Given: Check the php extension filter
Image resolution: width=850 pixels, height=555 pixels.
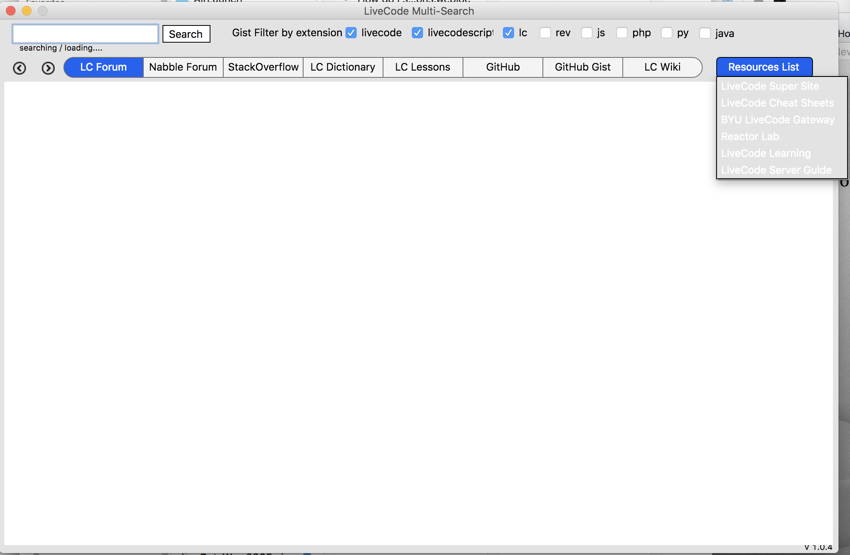Looking at the screenshot, I should [622, 33].
